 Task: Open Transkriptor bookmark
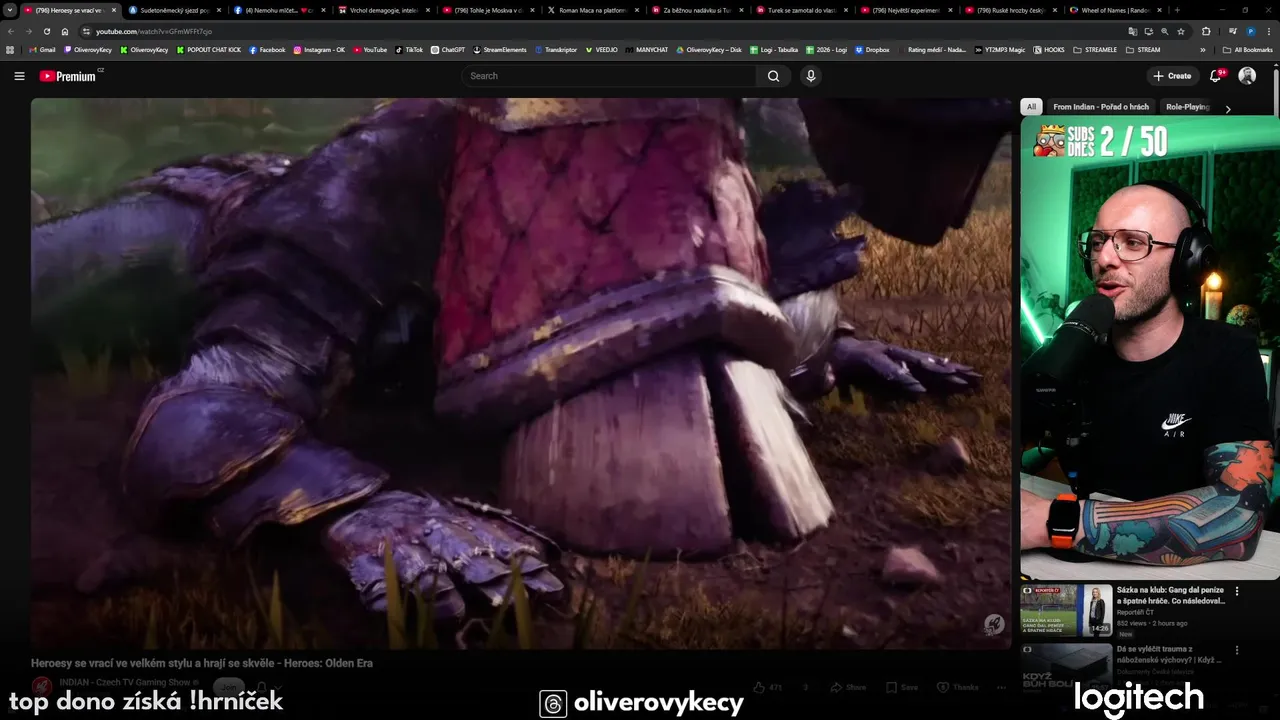556,49
